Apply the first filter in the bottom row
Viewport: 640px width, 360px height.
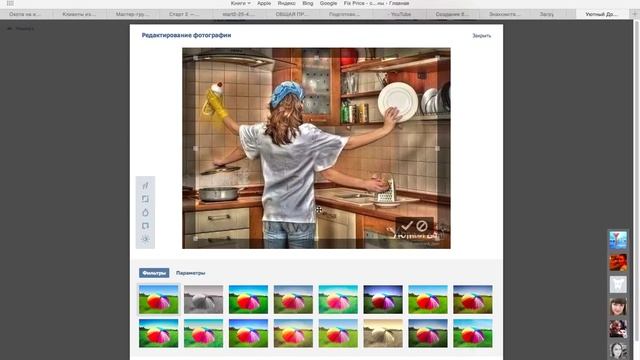(x=158, y=333)
